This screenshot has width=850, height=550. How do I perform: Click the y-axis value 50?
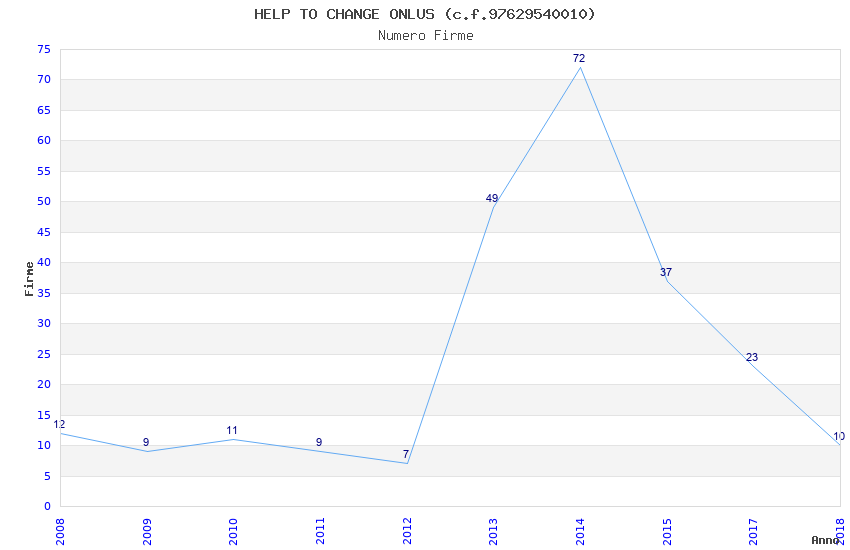pos(44,202)
